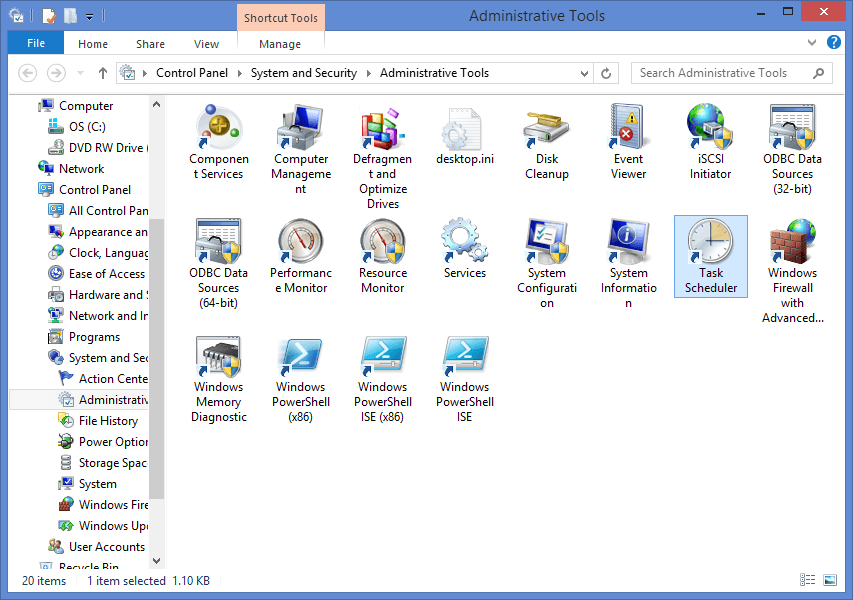Select Windows PowerShell ISE (x86)
Viewport: 853px width, 600px height.
383,379
